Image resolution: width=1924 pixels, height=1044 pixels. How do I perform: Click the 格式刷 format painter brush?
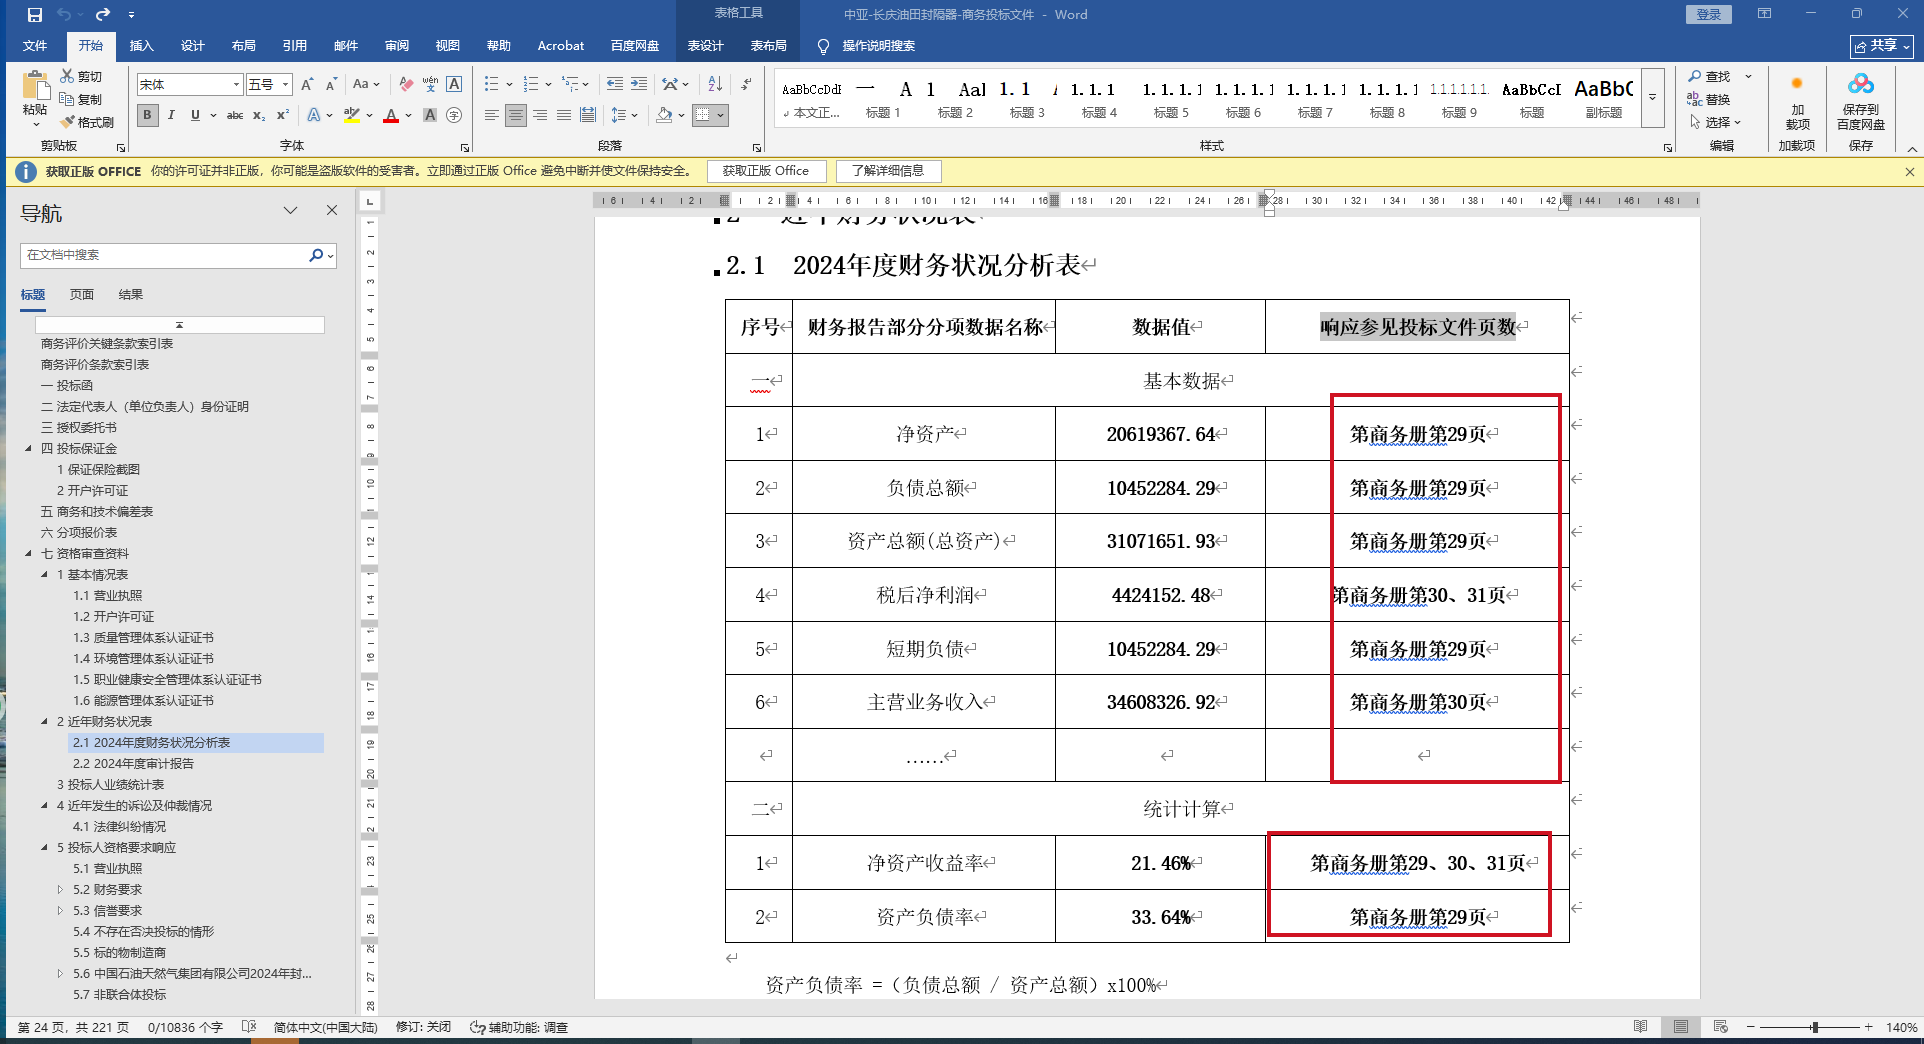pos(87,122)
